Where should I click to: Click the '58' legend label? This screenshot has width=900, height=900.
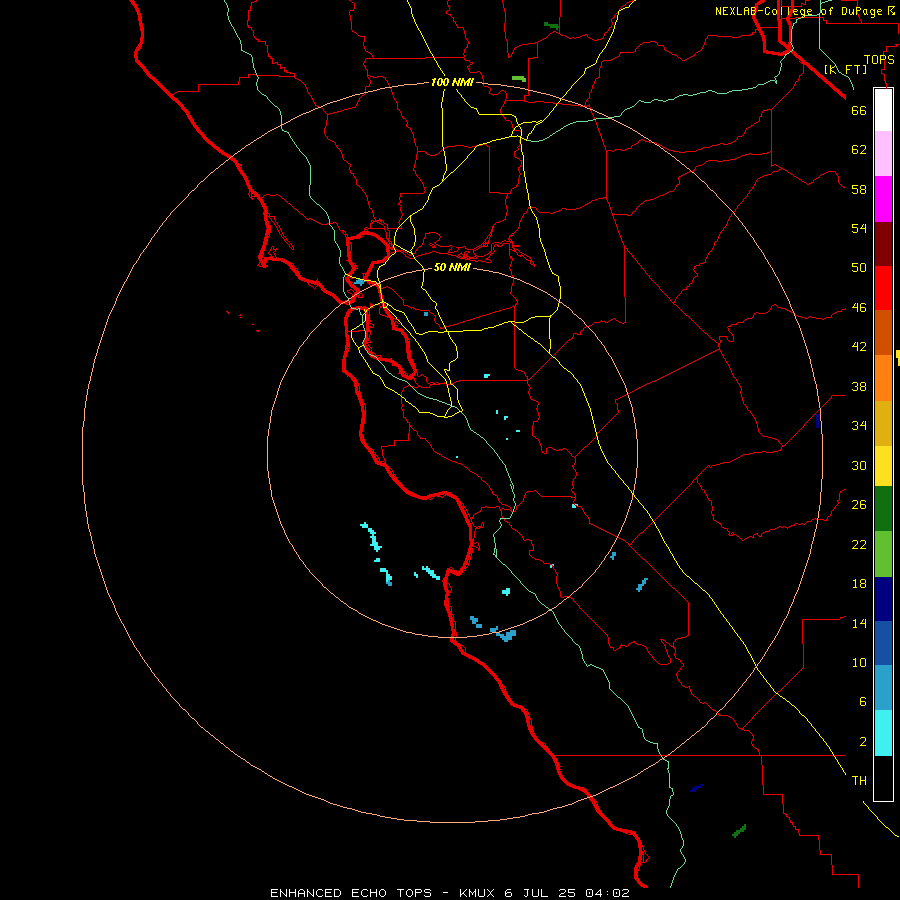[x=859, y=189]
